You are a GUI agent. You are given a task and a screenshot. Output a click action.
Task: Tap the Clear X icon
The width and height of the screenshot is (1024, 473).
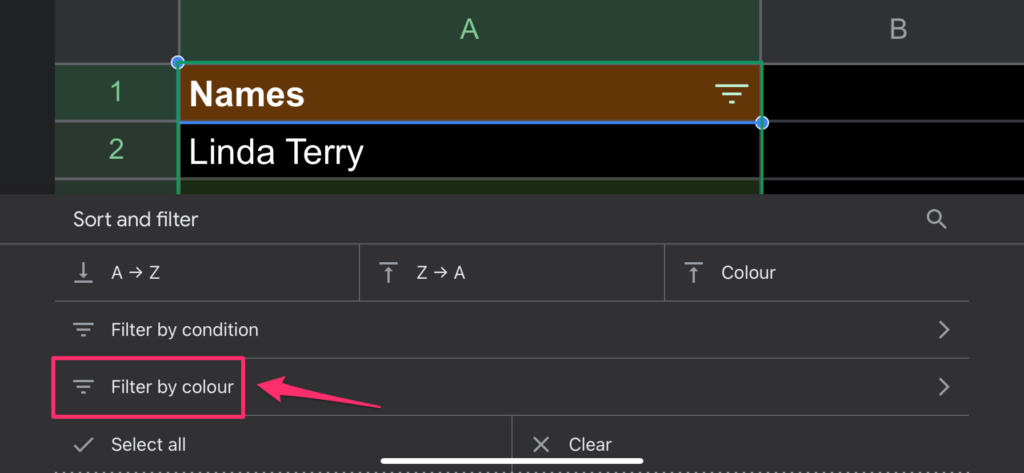click(x=541, y=445)
